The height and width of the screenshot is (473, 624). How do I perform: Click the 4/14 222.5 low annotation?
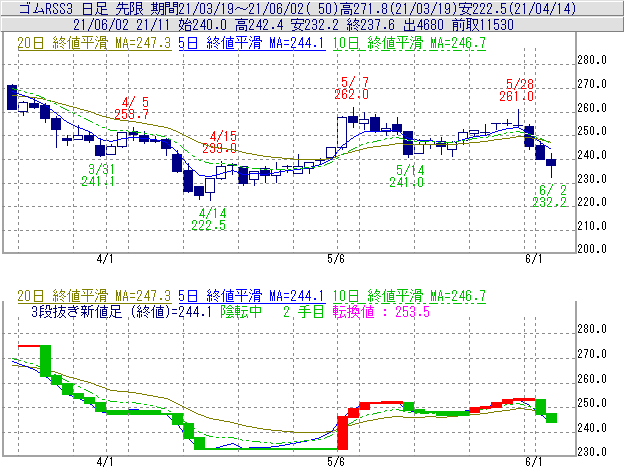[x=209, y=219]
